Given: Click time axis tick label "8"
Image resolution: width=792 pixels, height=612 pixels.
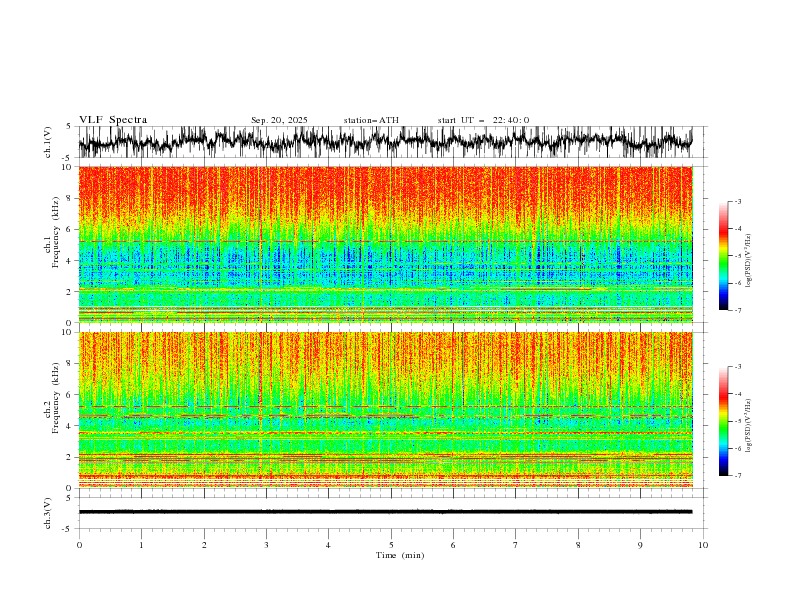Looking at the screenshot, I should pos(578,545).
